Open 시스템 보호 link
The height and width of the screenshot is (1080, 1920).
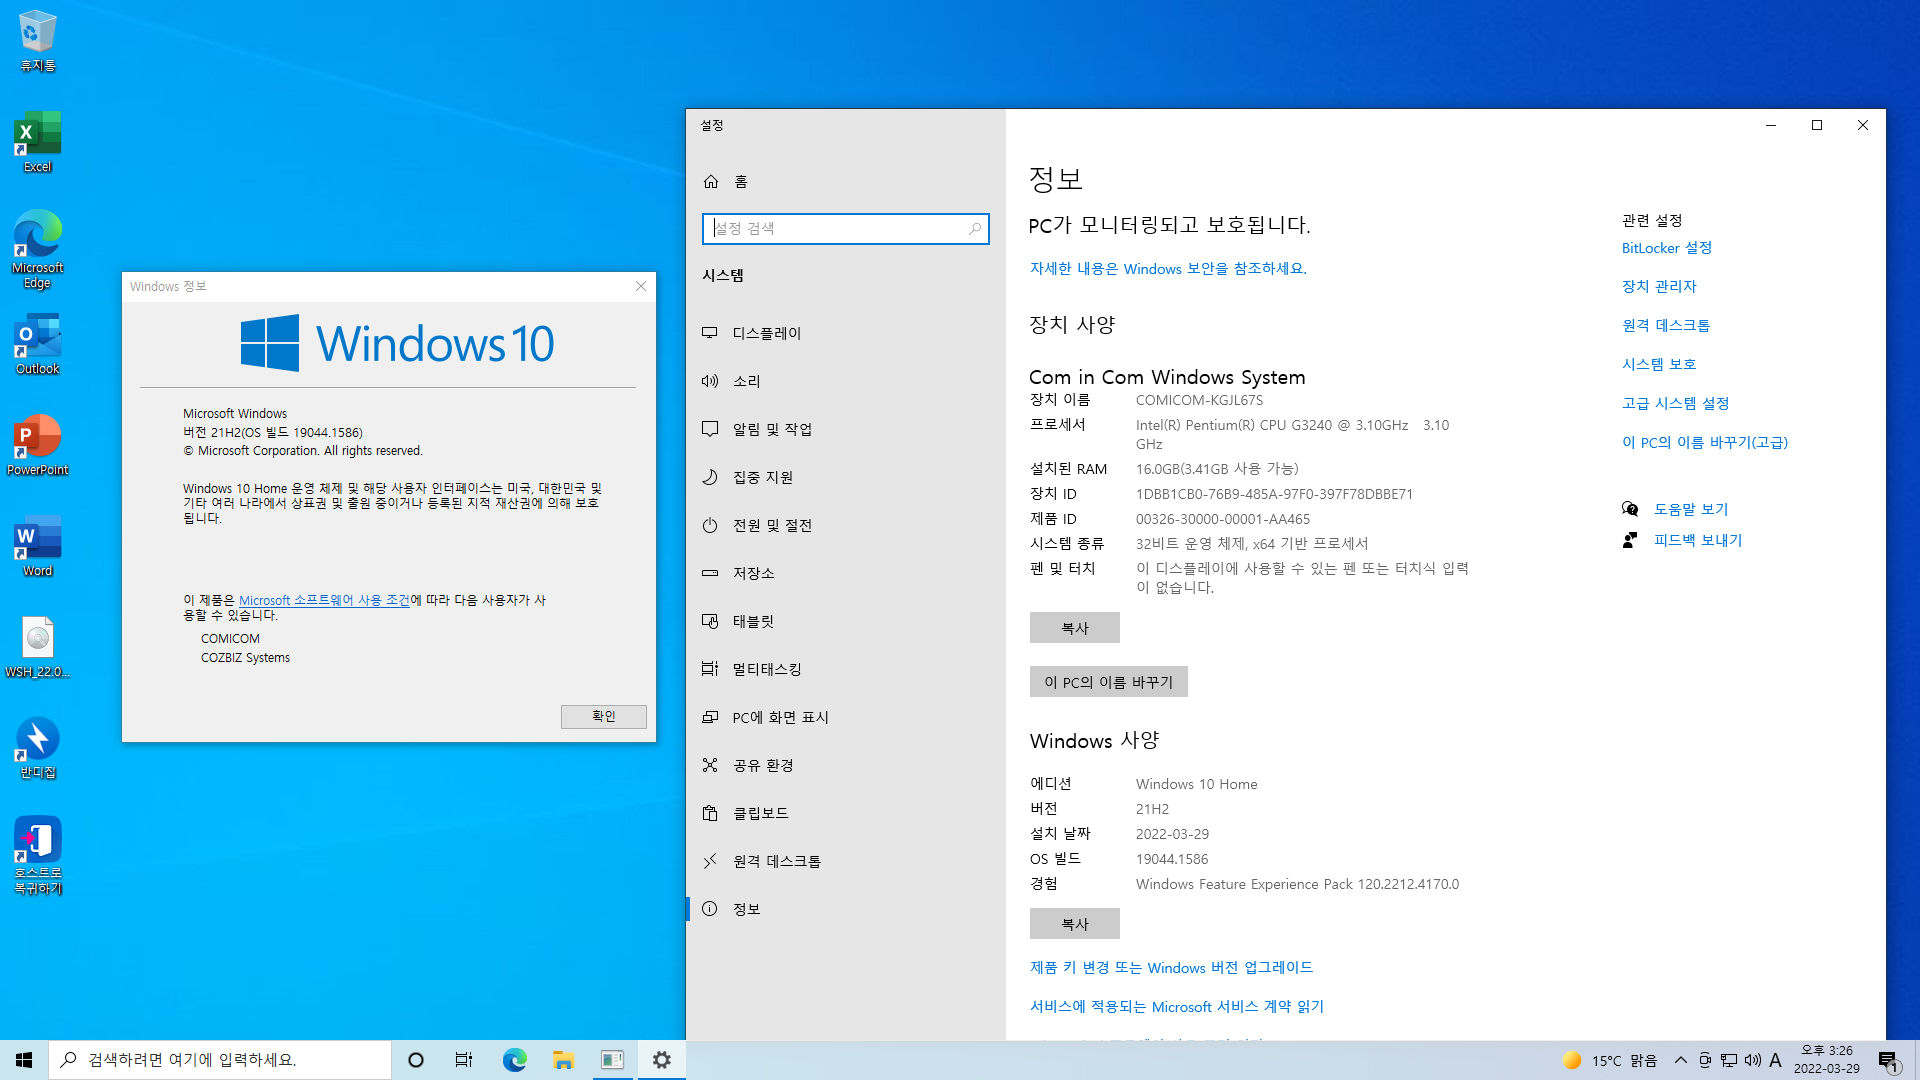(1659, 365)
